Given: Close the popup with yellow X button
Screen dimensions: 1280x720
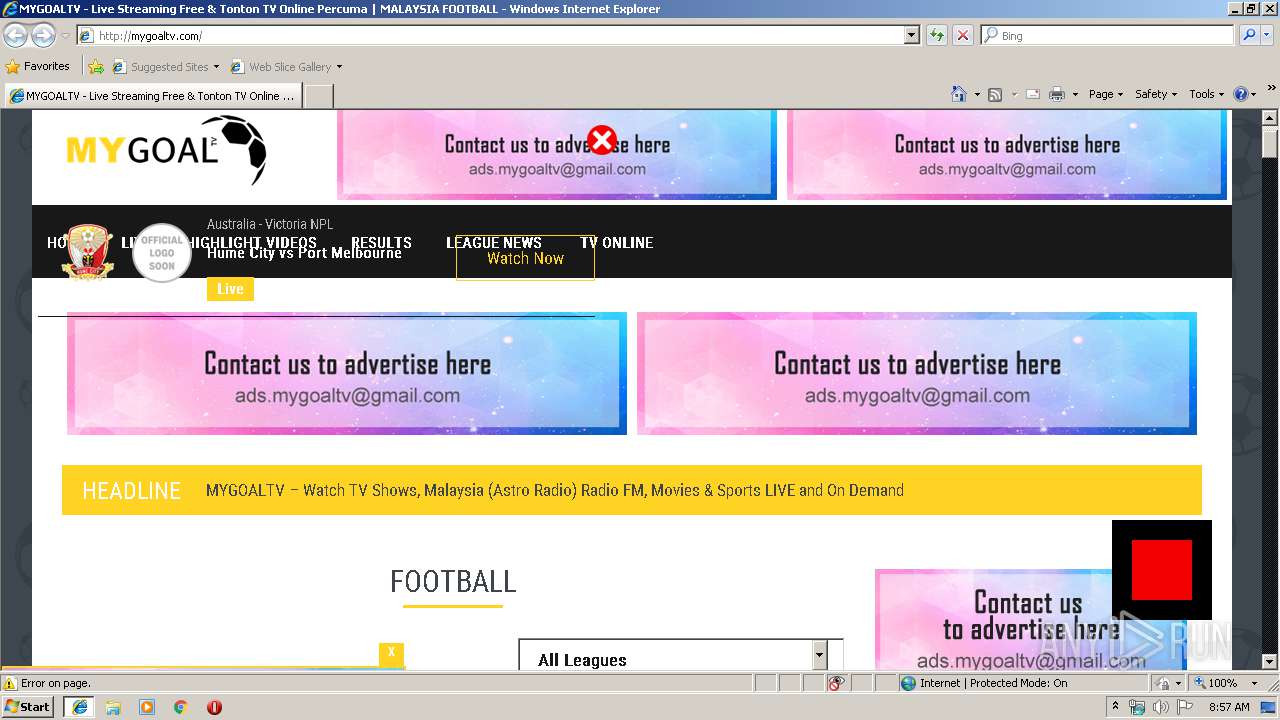Looking at the screenshot, I should [391, 653].
